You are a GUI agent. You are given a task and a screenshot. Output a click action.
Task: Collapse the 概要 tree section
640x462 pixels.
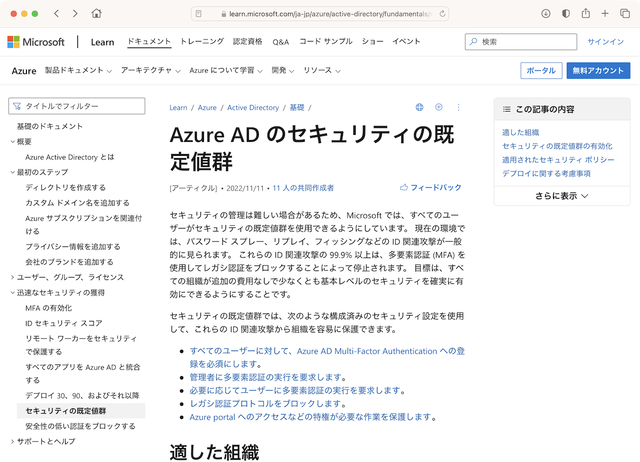point(13,142)
